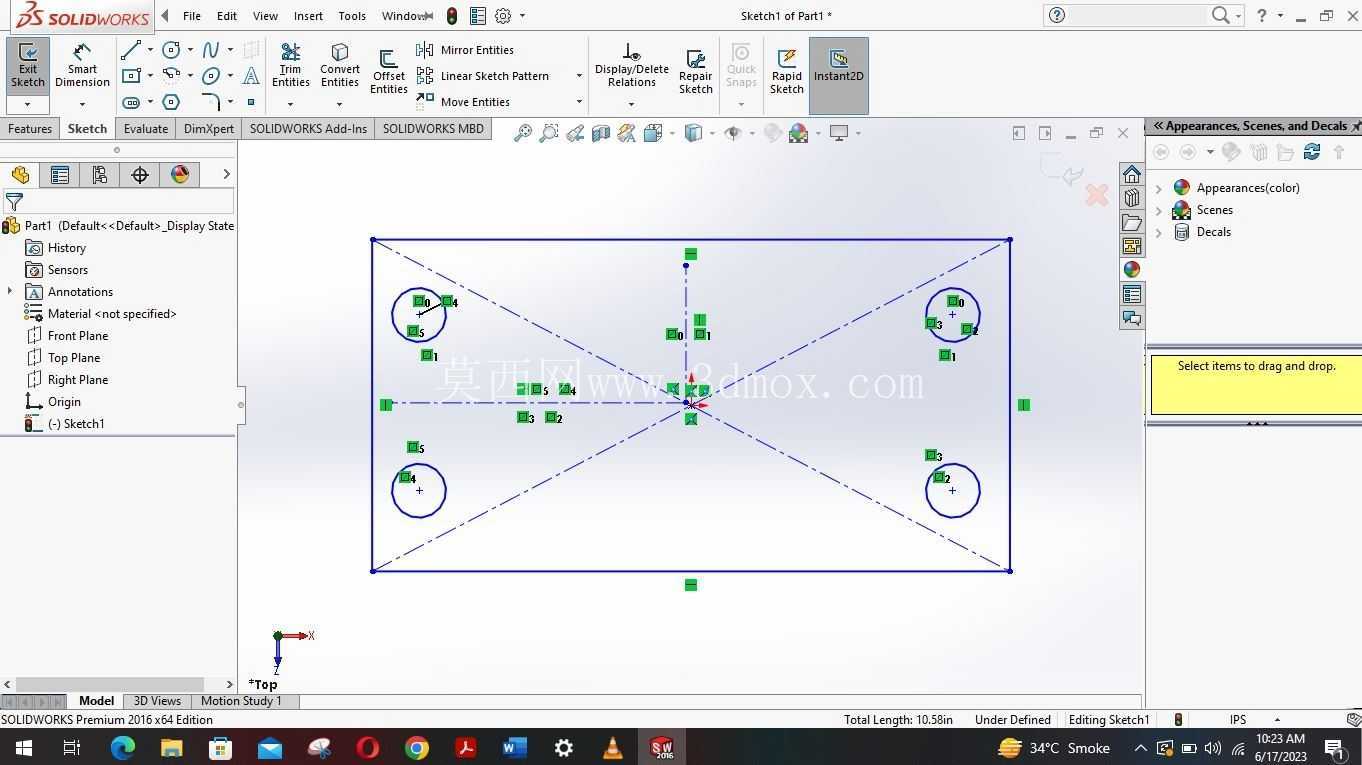
Task: Open the File menu
Action: [192, 16]
